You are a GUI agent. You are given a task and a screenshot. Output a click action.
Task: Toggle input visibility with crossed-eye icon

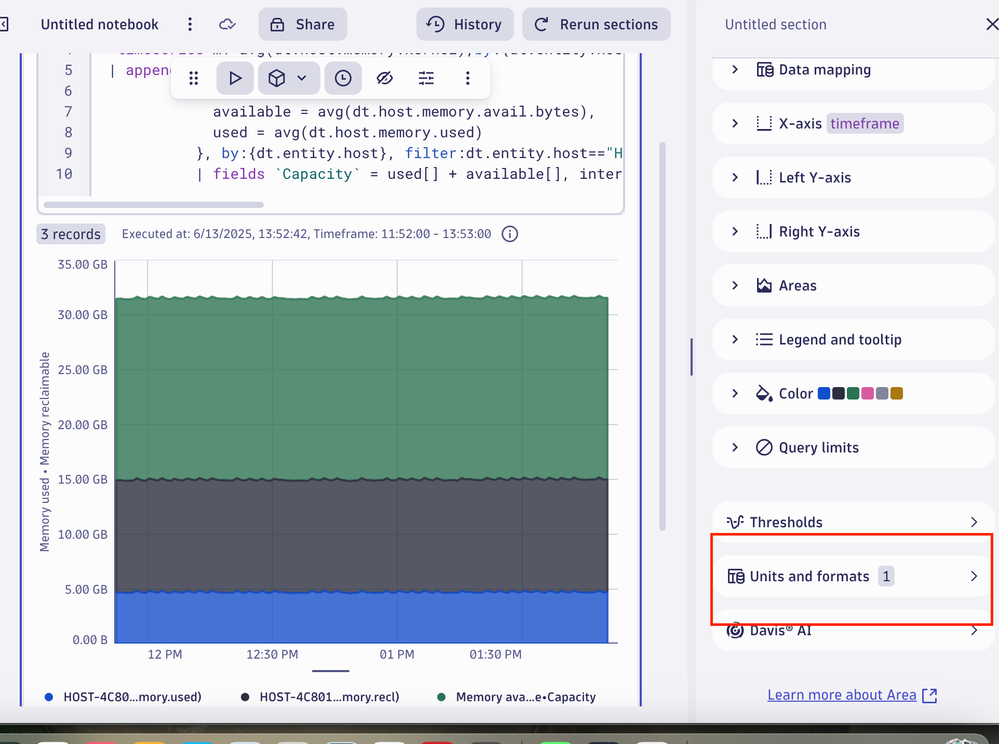pos(385,78)
